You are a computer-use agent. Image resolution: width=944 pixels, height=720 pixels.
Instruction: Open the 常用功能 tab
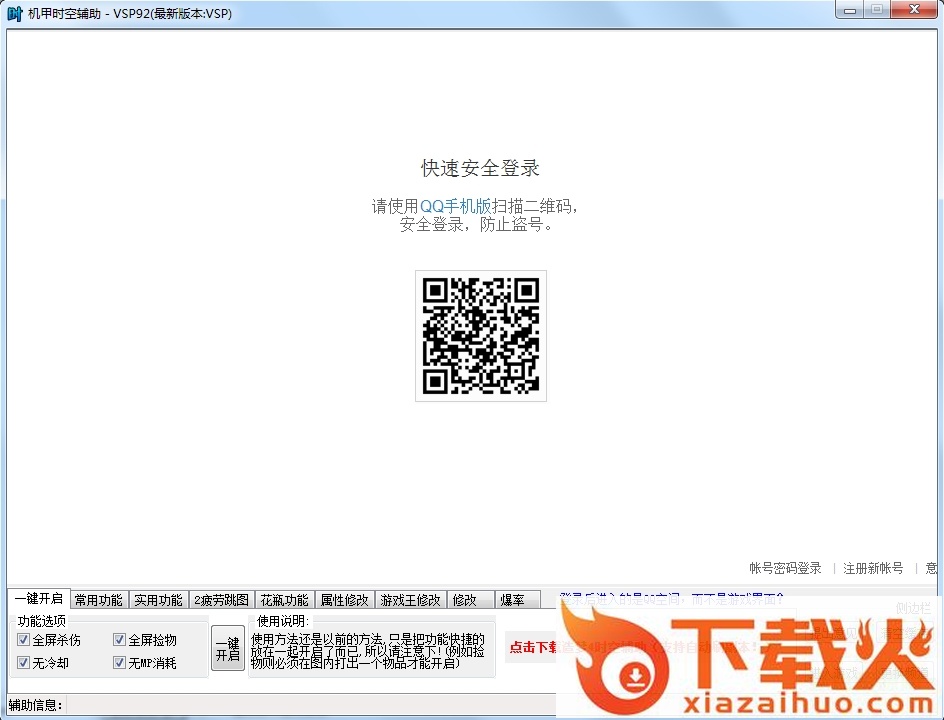[99, 600]
